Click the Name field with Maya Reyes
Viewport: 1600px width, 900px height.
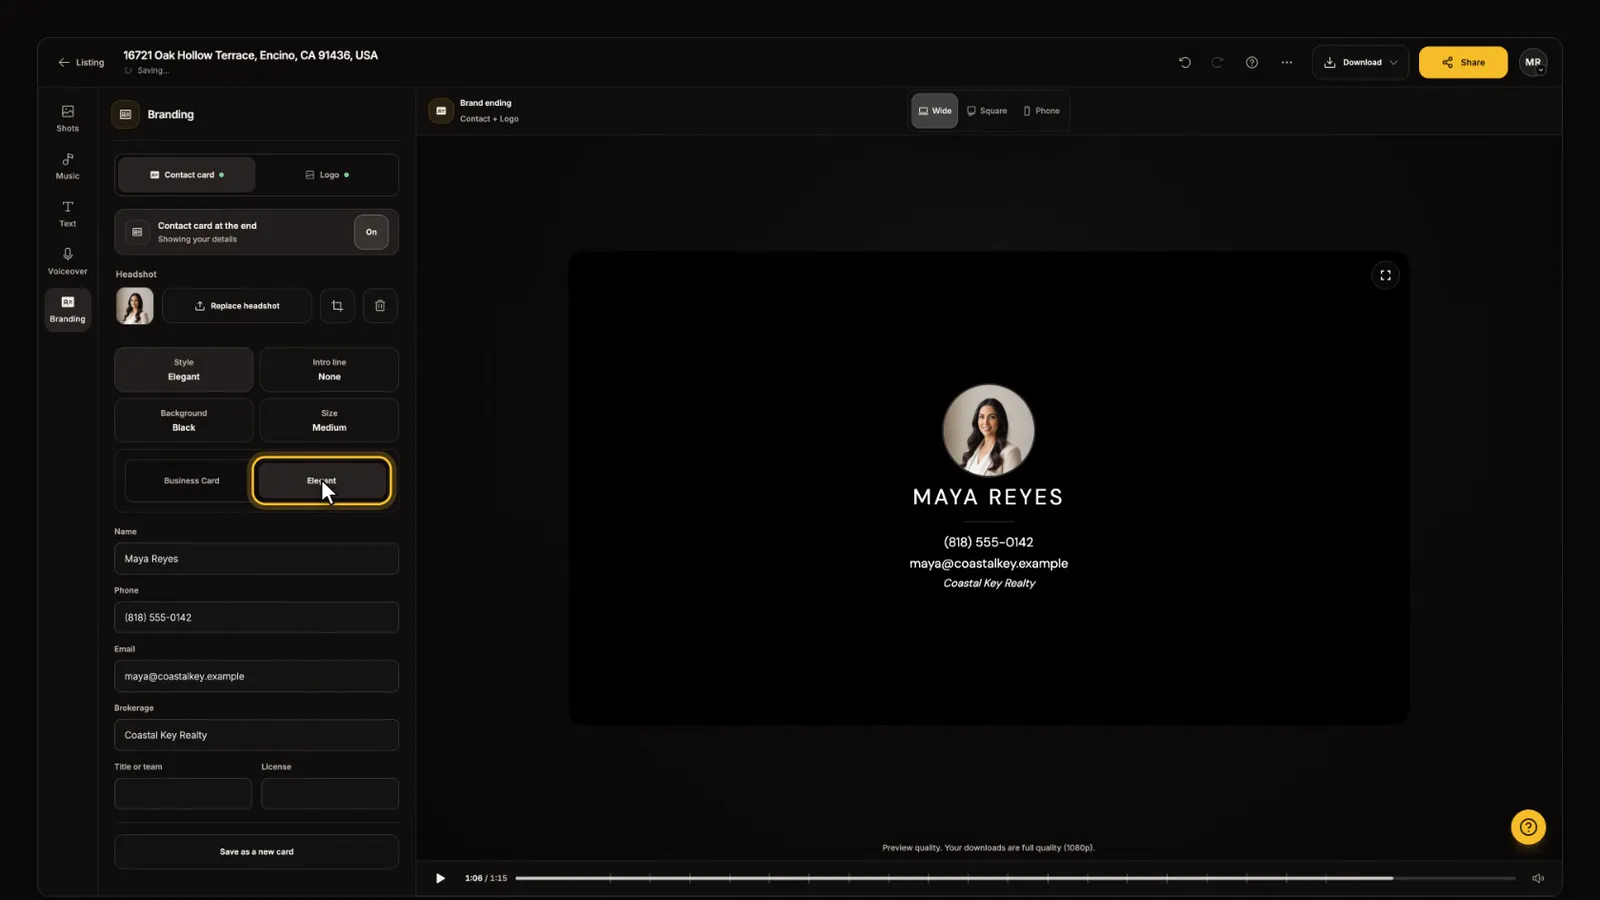257,559
